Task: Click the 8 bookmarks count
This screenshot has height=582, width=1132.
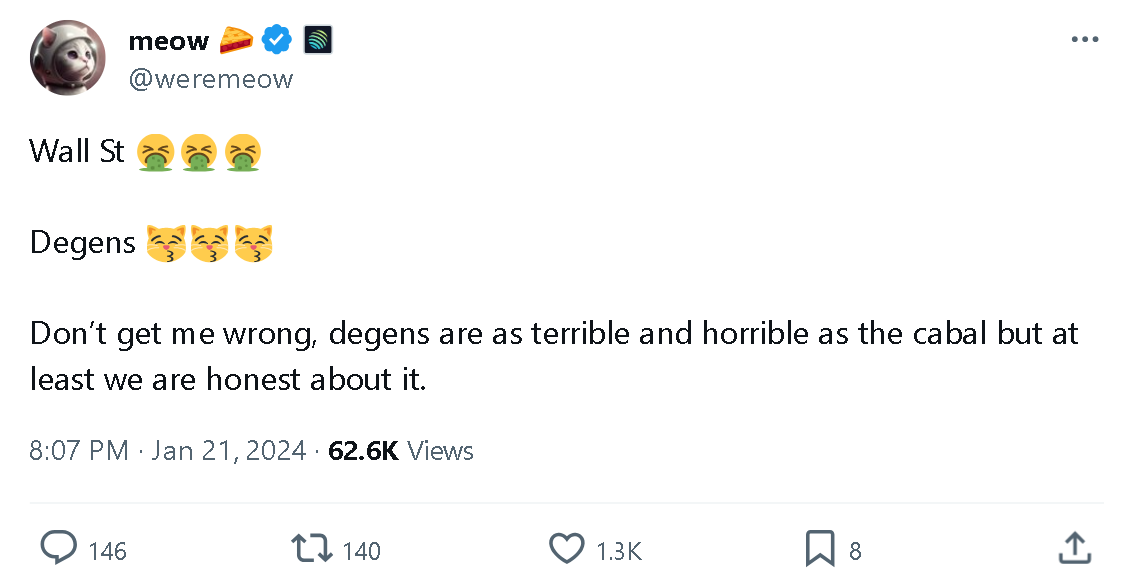Action: (855, 551)
